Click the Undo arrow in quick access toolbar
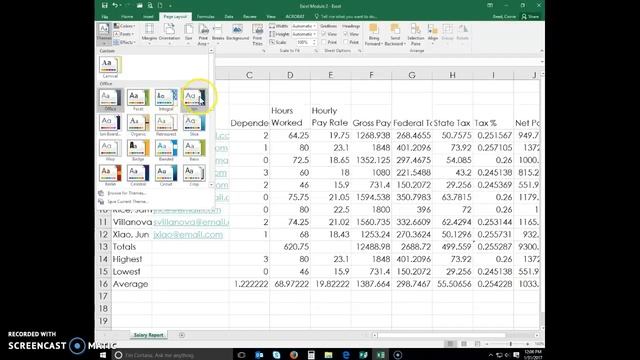The height and width of the screenshot is (360, 640). pyautogui.click(x=115, y=5)
